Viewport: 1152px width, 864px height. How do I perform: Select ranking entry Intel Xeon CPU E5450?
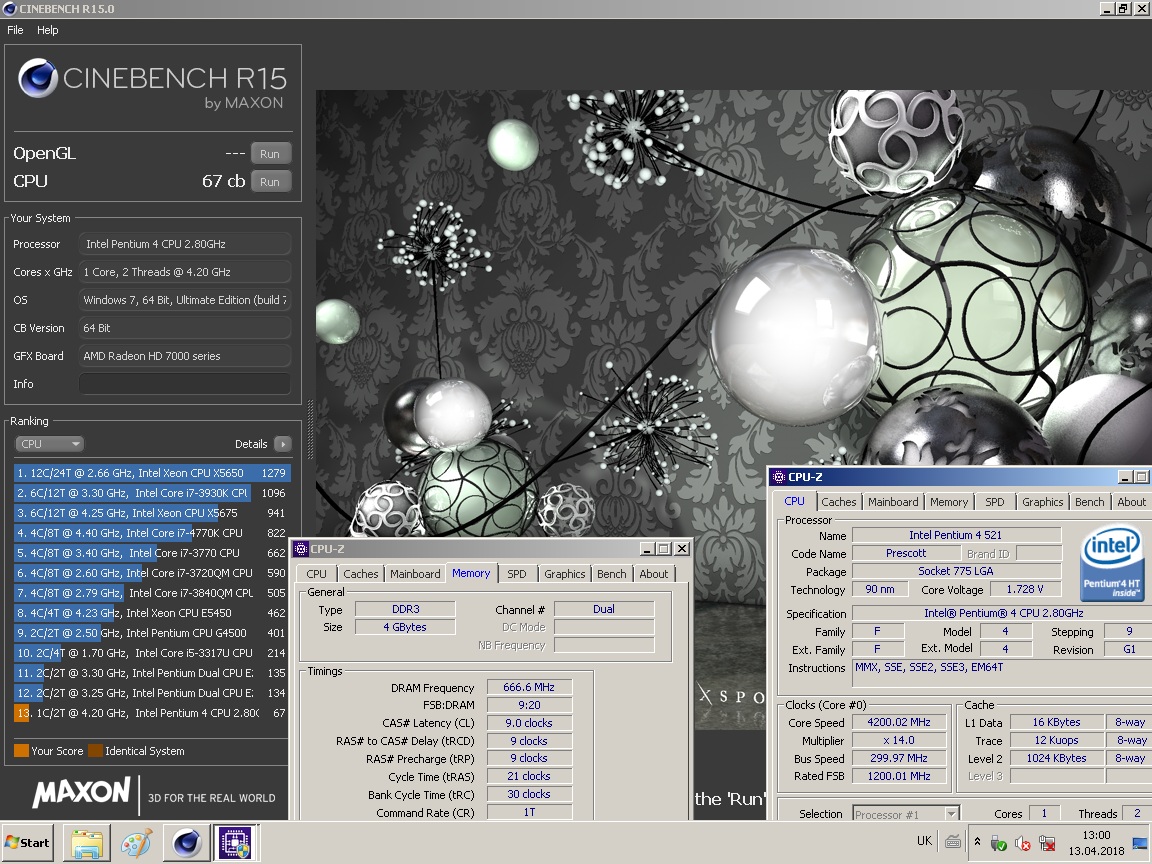pos(151,613)
